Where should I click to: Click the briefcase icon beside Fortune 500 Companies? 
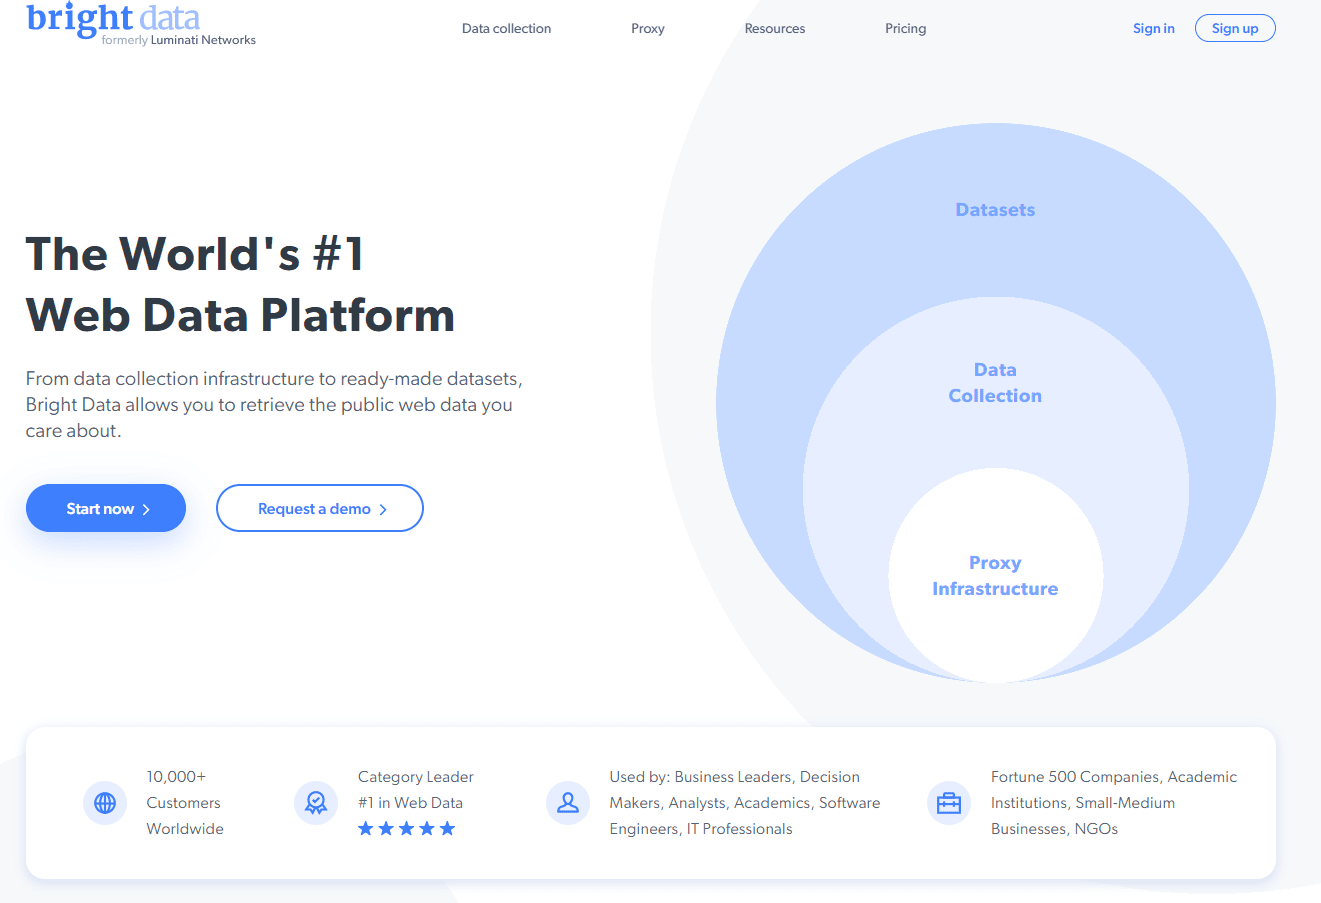click(x=949, y=803)
